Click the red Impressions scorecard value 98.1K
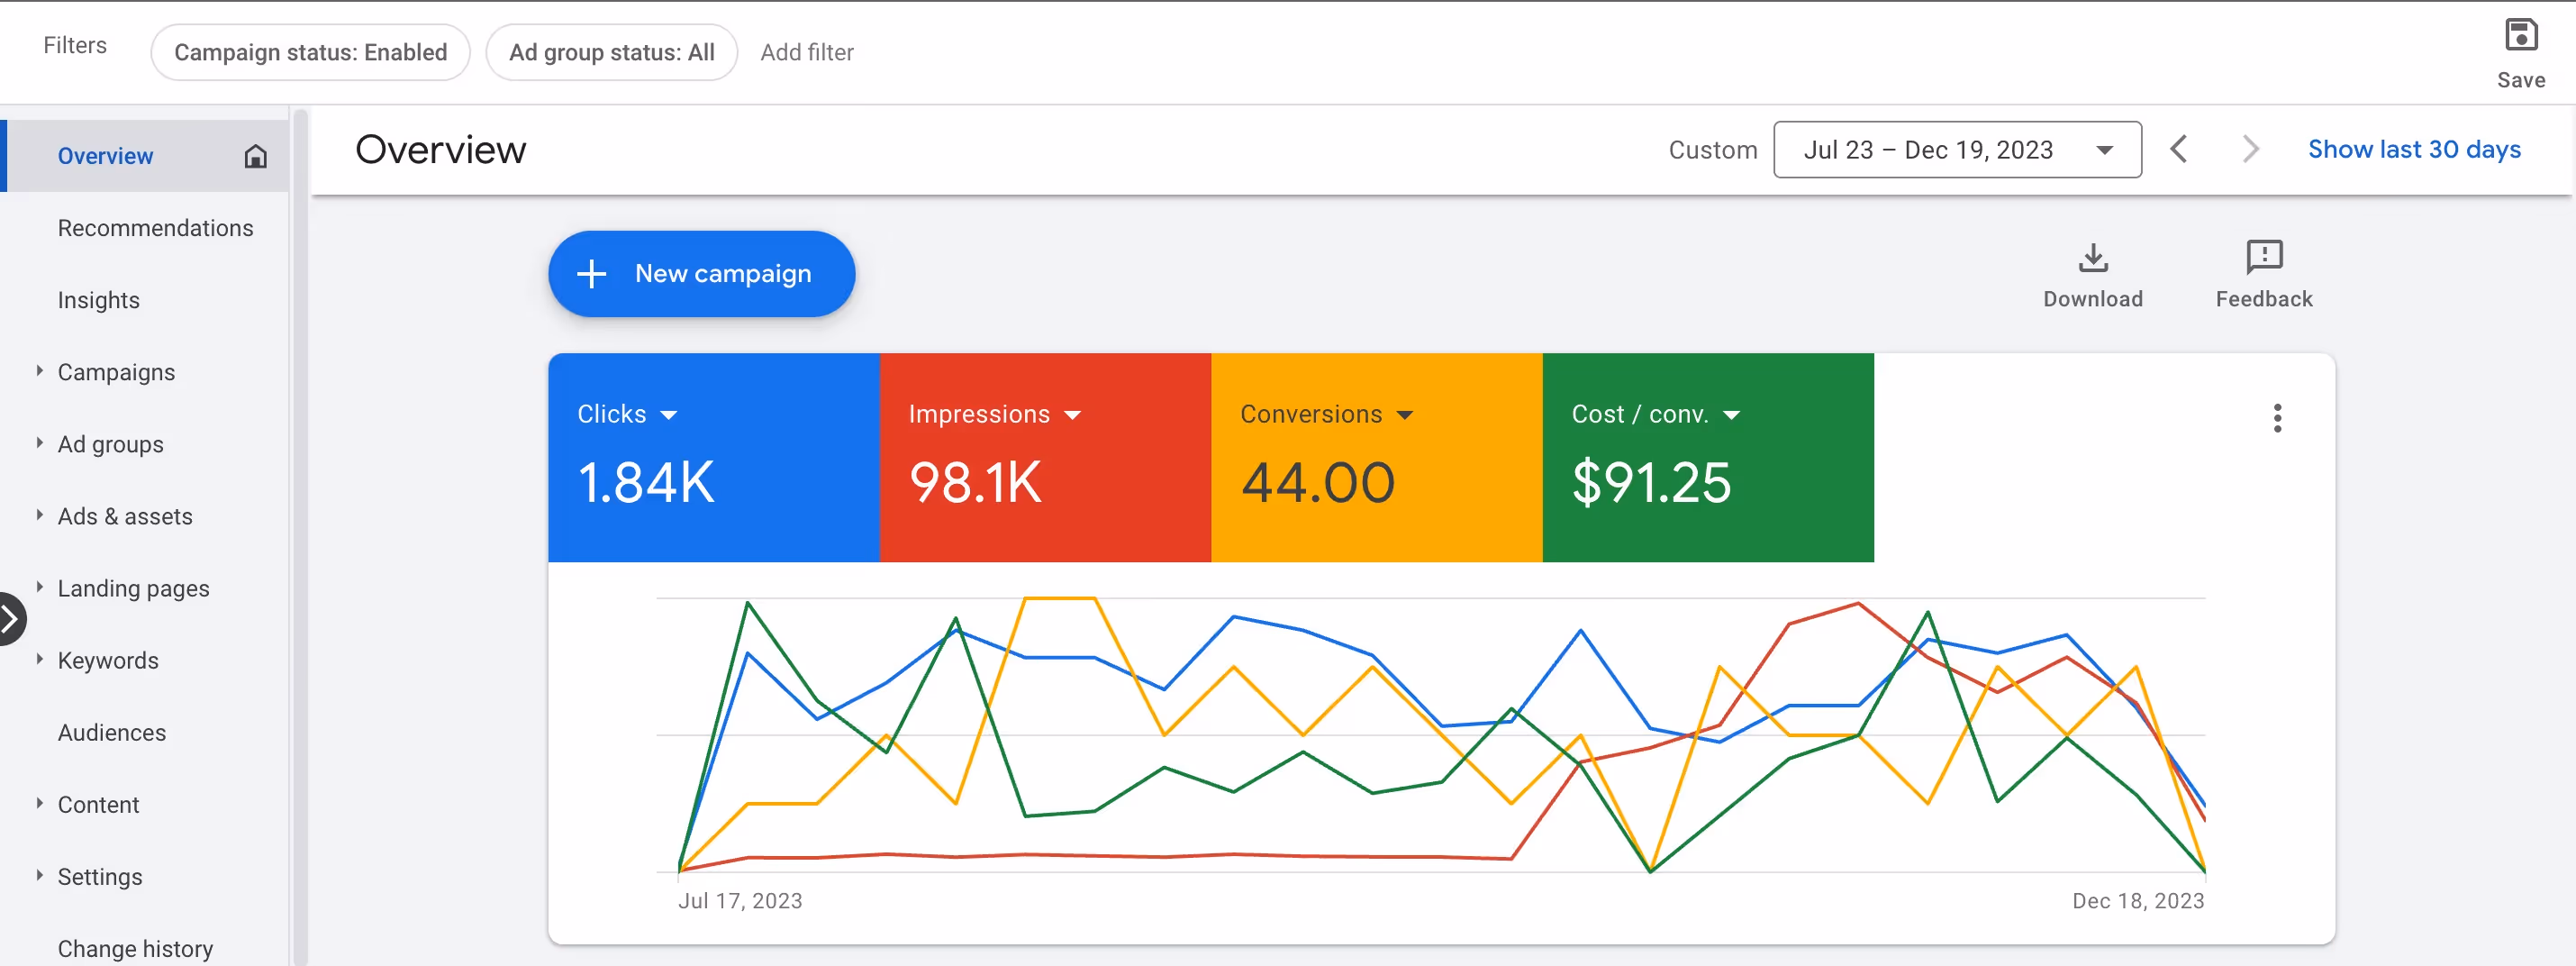This screenshot has width=2576, height=966. (x=975, y=482)
